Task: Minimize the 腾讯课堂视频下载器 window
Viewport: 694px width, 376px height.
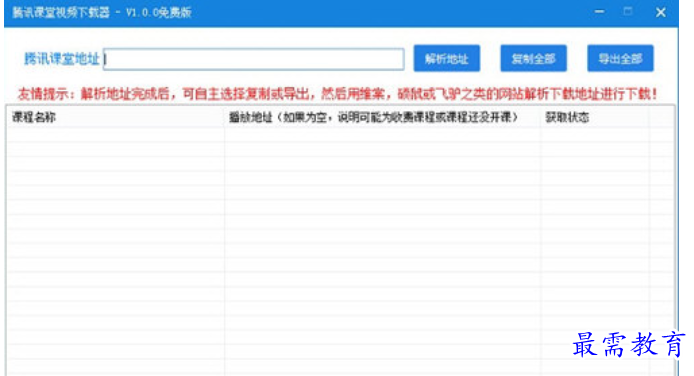Action: pos(599,12)
